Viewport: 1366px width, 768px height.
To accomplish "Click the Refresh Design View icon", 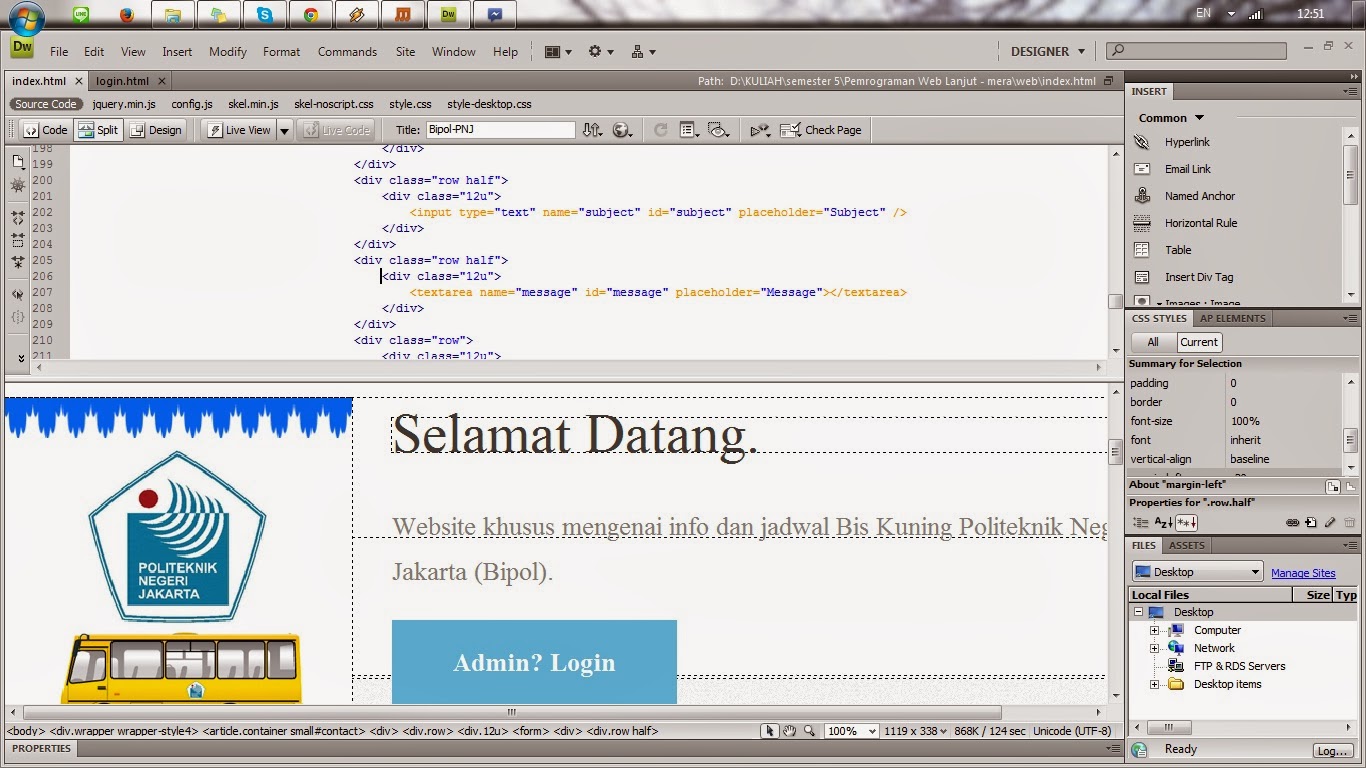I will pos(660,130).
